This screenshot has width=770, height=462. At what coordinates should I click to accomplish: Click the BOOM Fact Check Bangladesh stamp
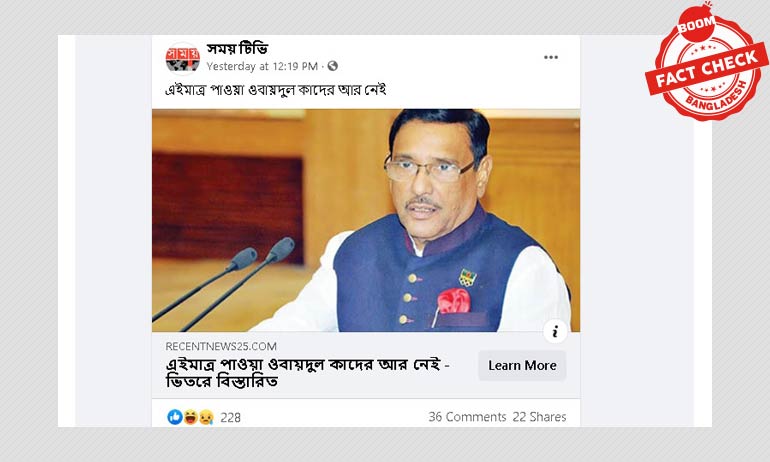click(706, 61)
